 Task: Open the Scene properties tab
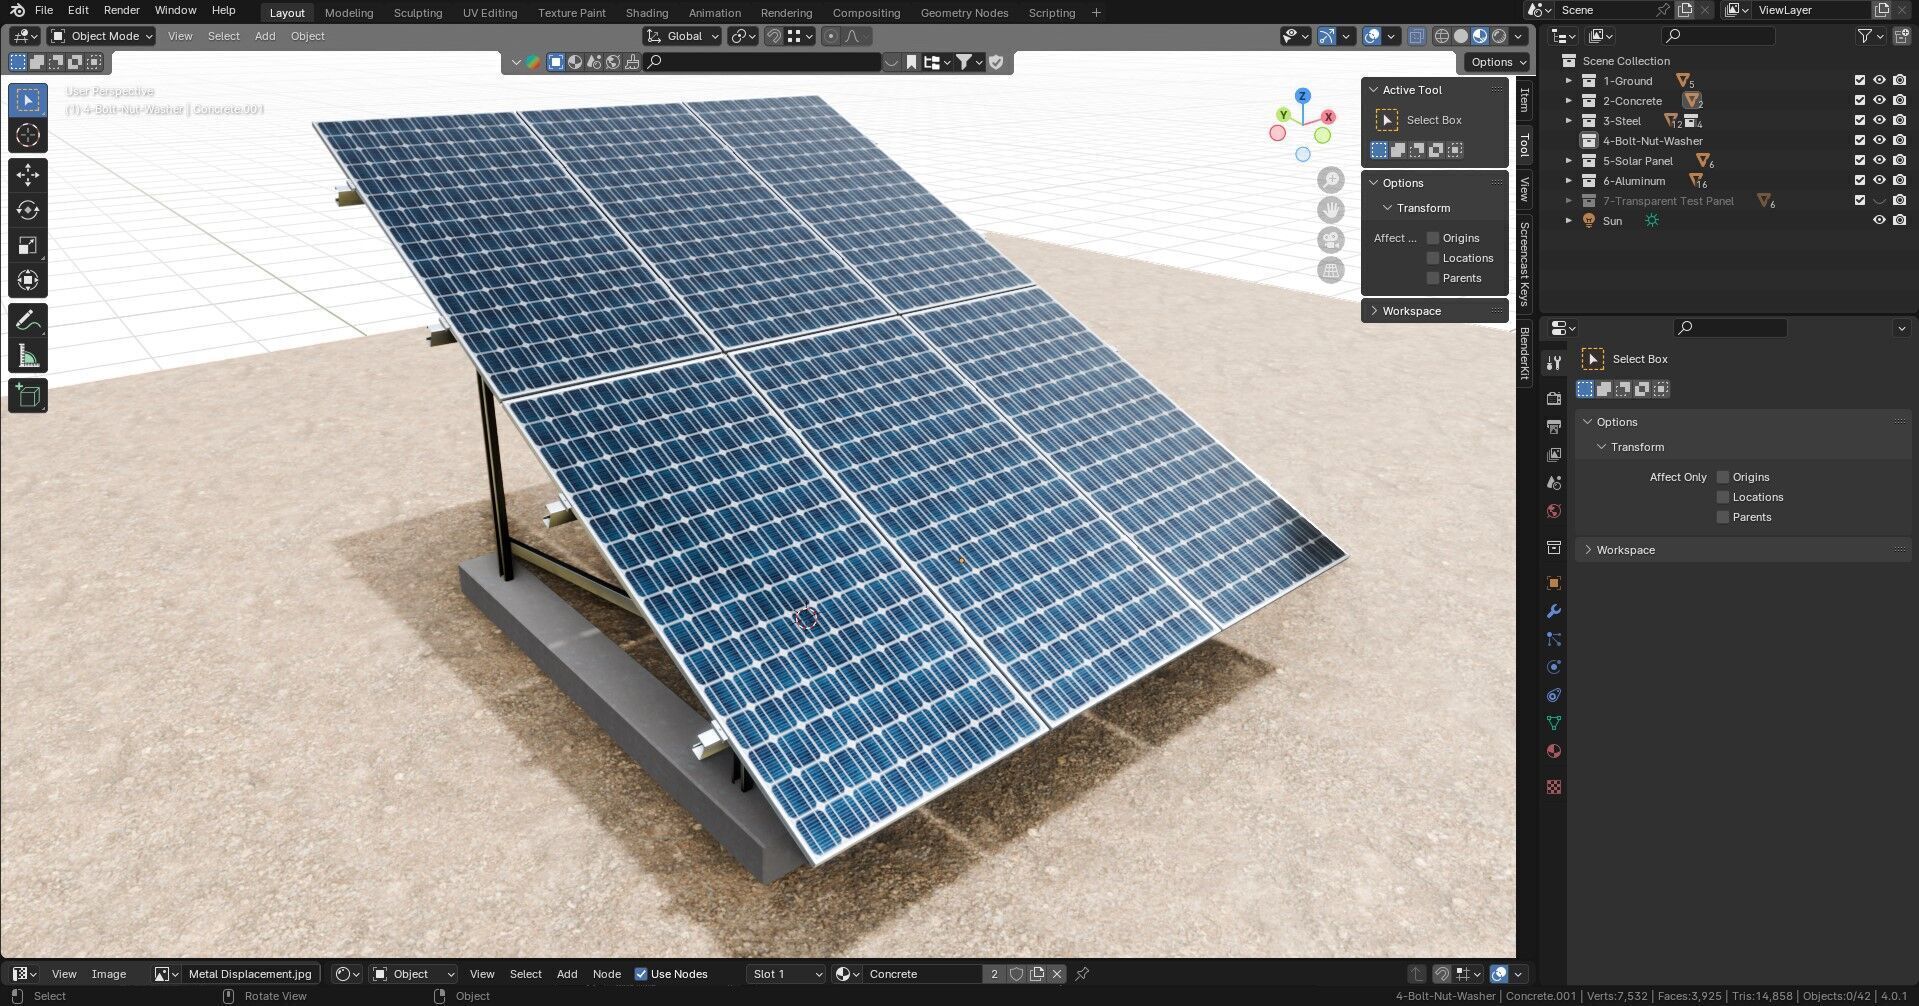tap(1553, 483)
